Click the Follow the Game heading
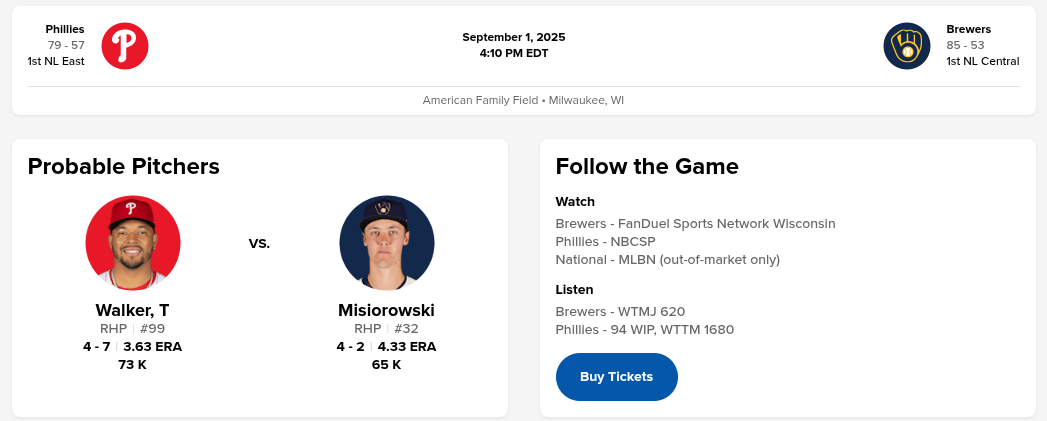 [x=647, y=166]
